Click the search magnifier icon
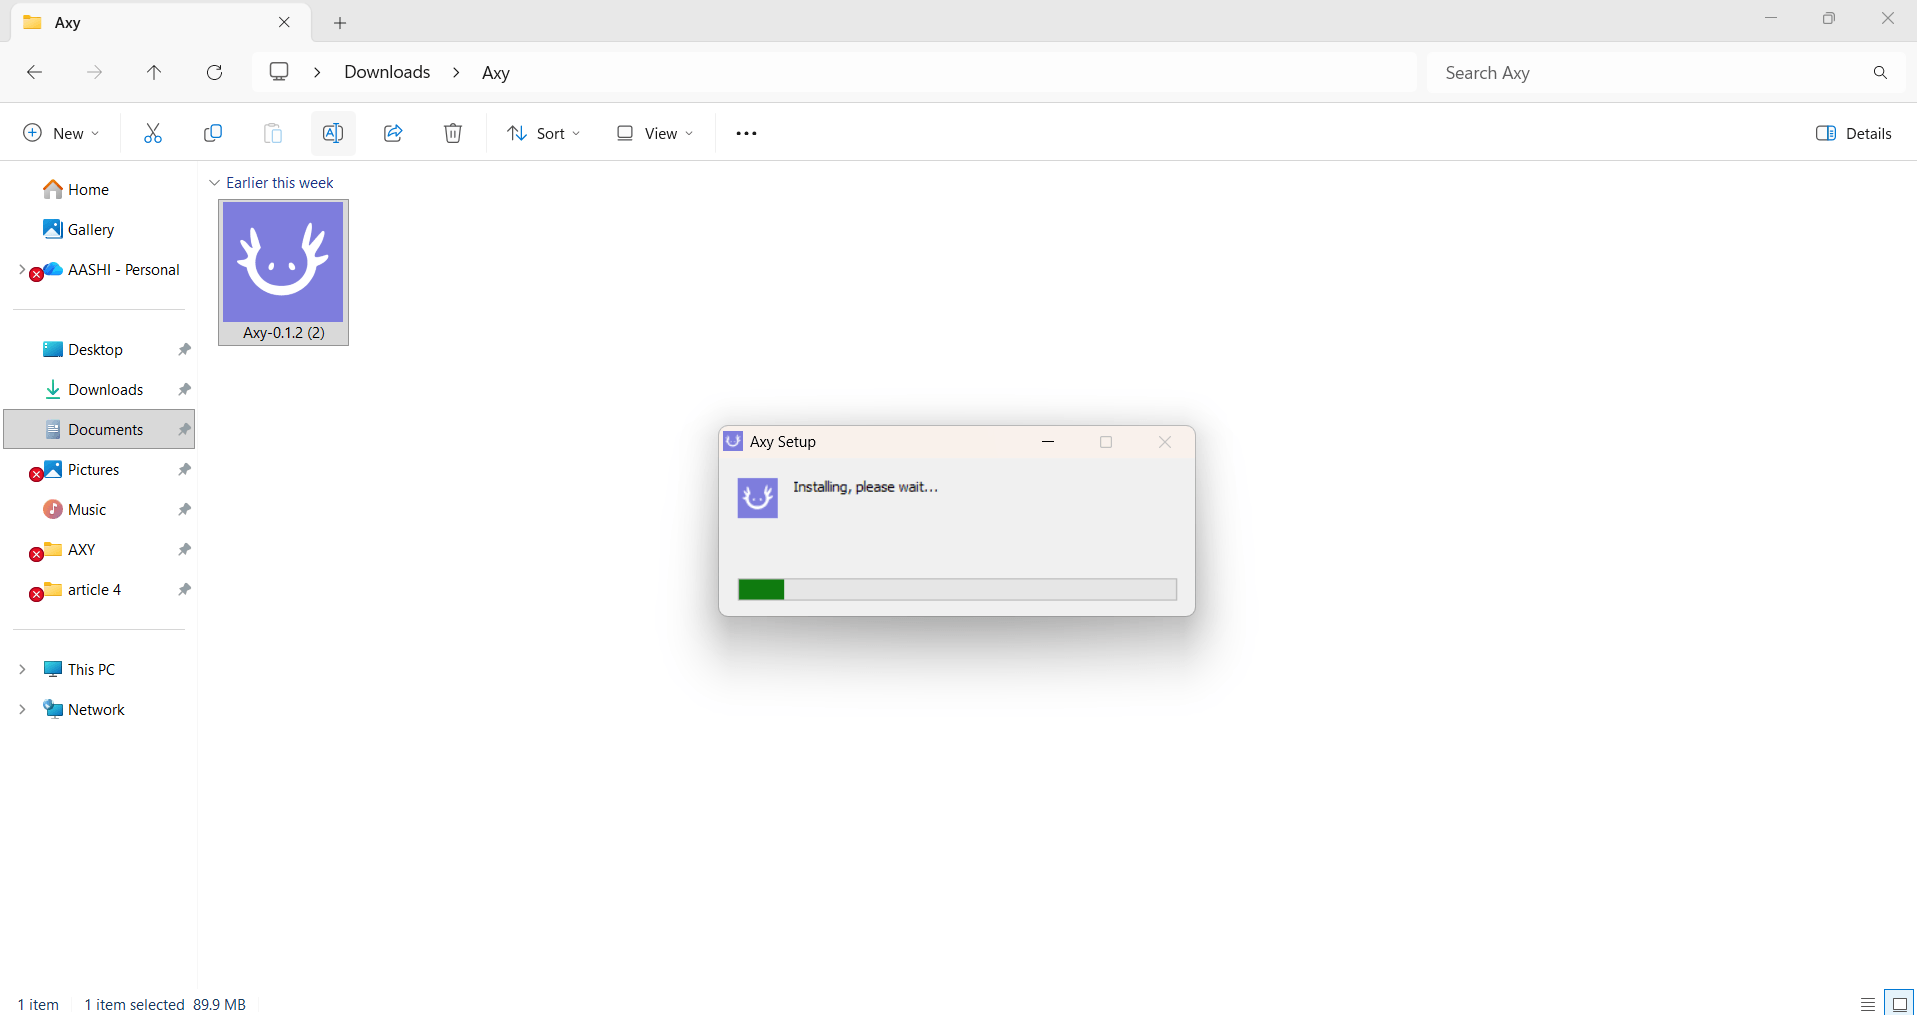Viewport: 1917px width, 1015px height. pyautogui.click(x=1880, y=72)
